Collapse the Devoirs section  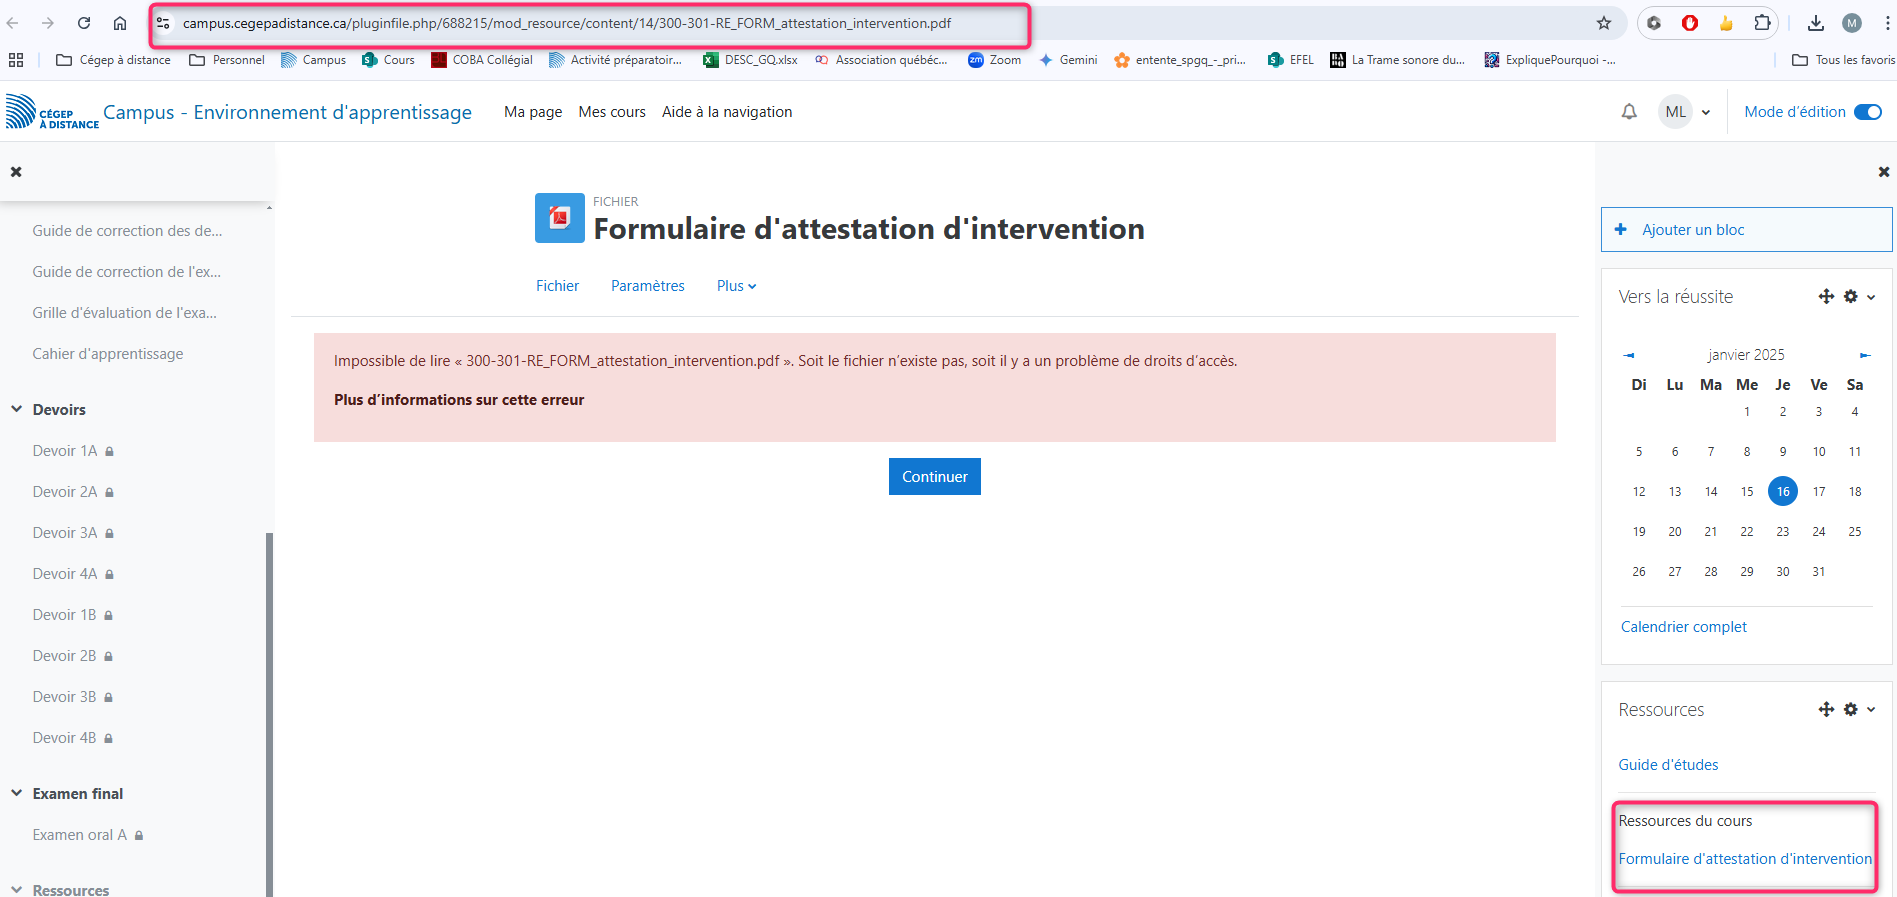point(17,410)
